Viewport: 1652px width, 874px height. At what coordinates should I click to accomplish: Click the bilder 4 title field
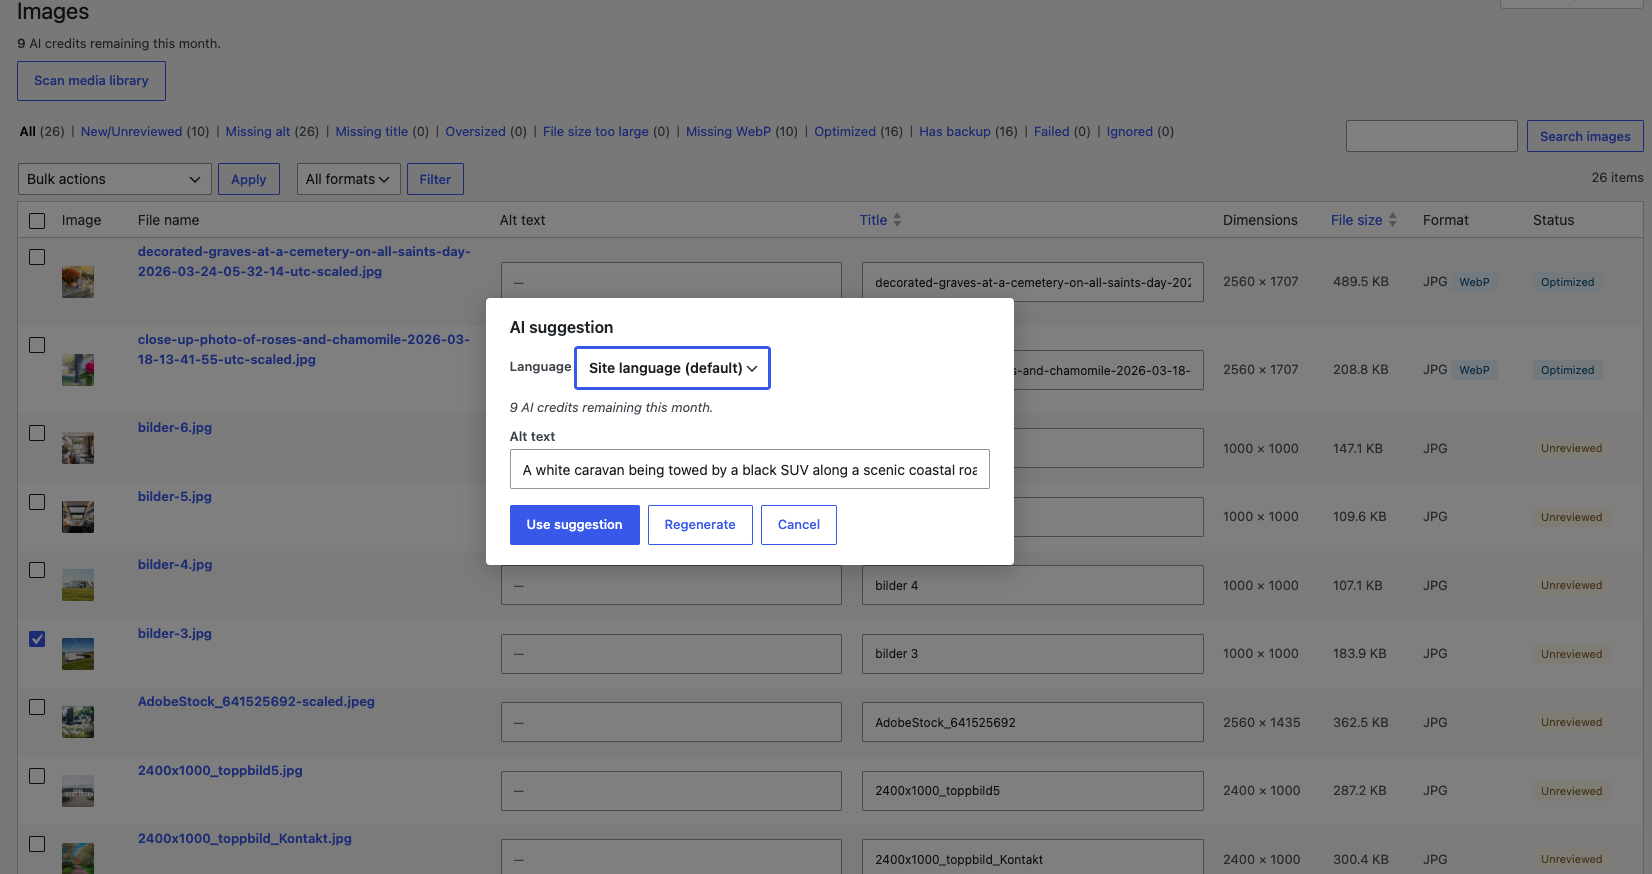[x=1033, y=585]
